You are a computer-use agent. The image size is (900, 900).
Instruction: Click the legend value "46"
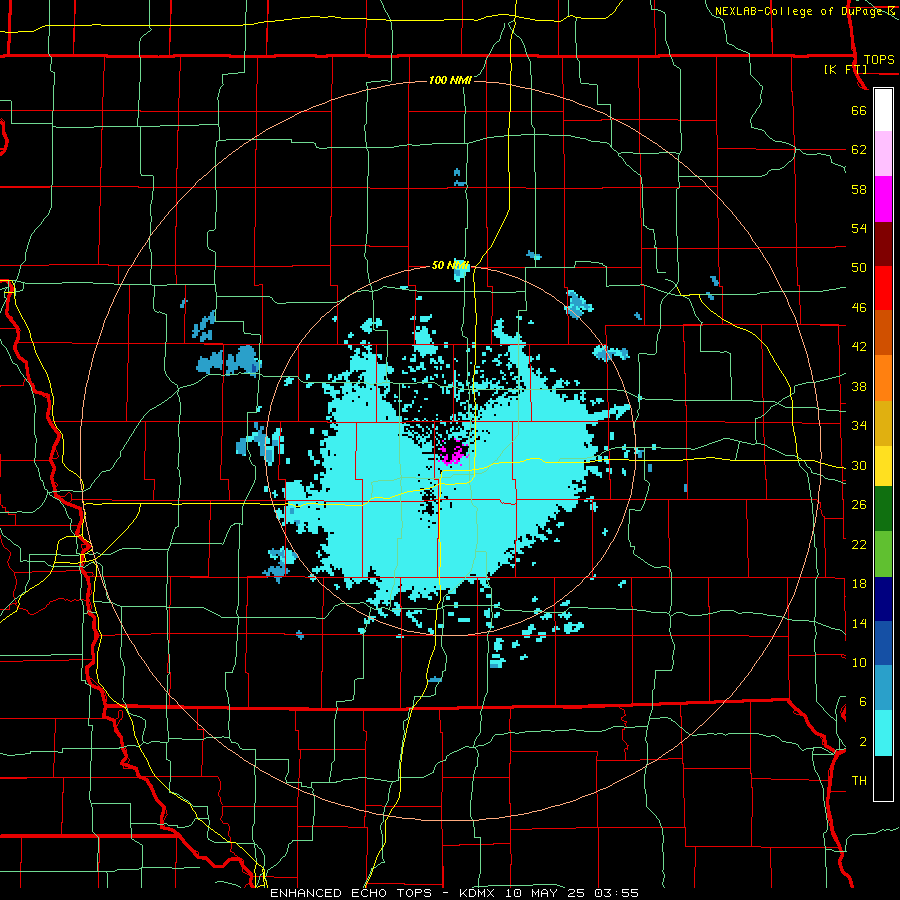click(859, 308)
